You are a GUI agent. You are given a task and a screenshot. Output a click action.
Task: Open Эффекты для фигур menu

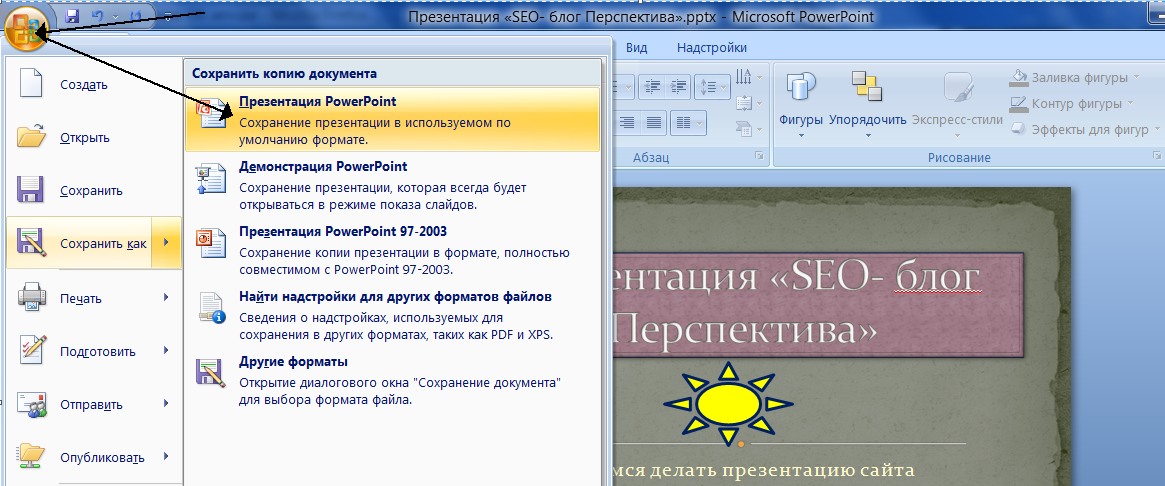pyautogui.click(x=1086, y=129)
